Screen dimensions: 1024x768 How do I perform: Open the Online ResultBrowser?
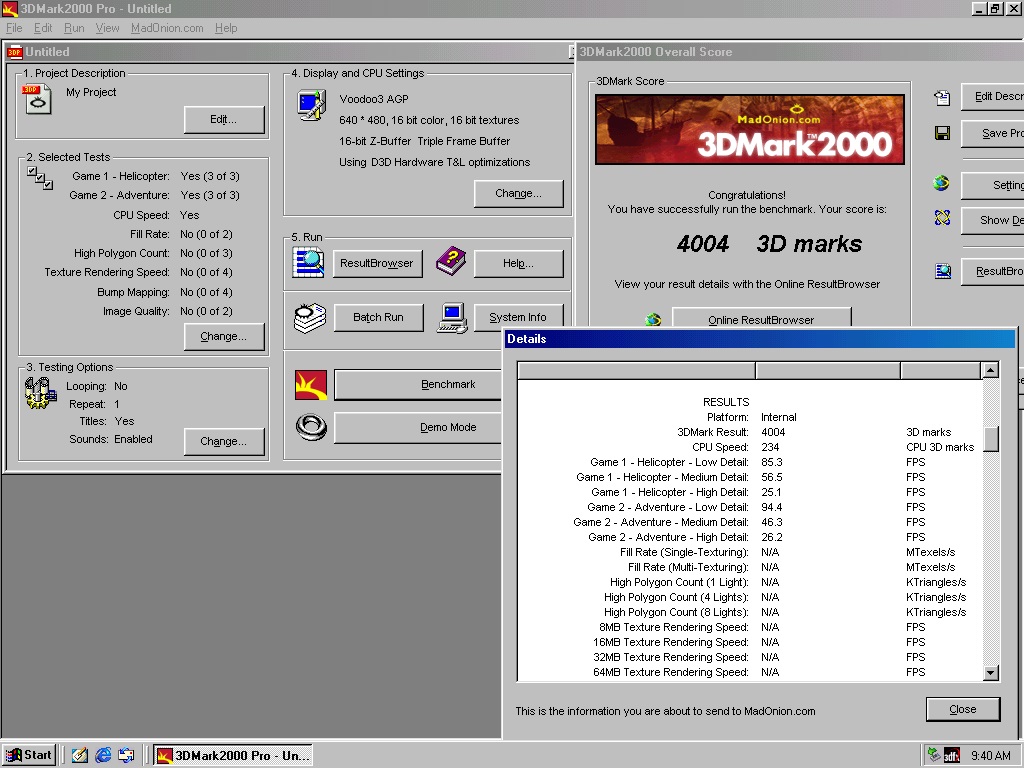[x=761, y=319]
